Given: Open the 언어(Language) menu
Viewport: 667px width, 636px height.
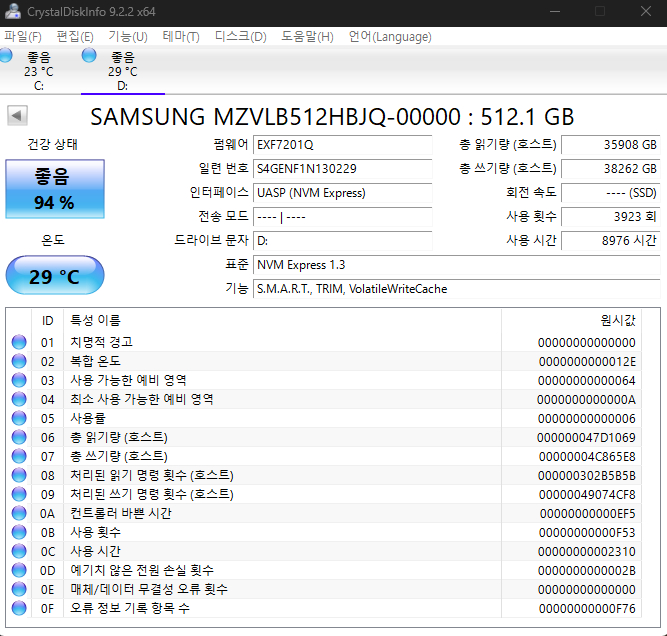Looking at the screenshot, I should [390, 37].
